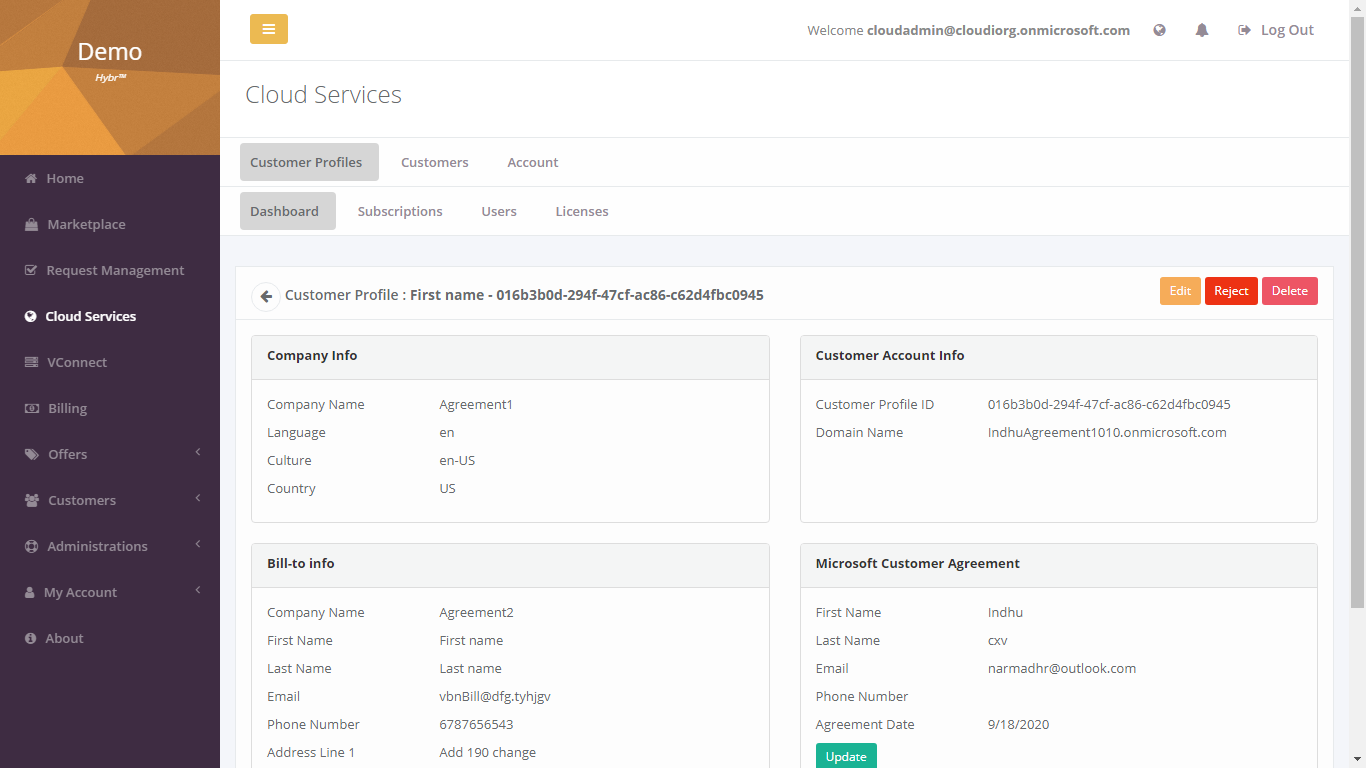Click the Culture value en-US
The image size is (1366, 768).
point(457,461)
